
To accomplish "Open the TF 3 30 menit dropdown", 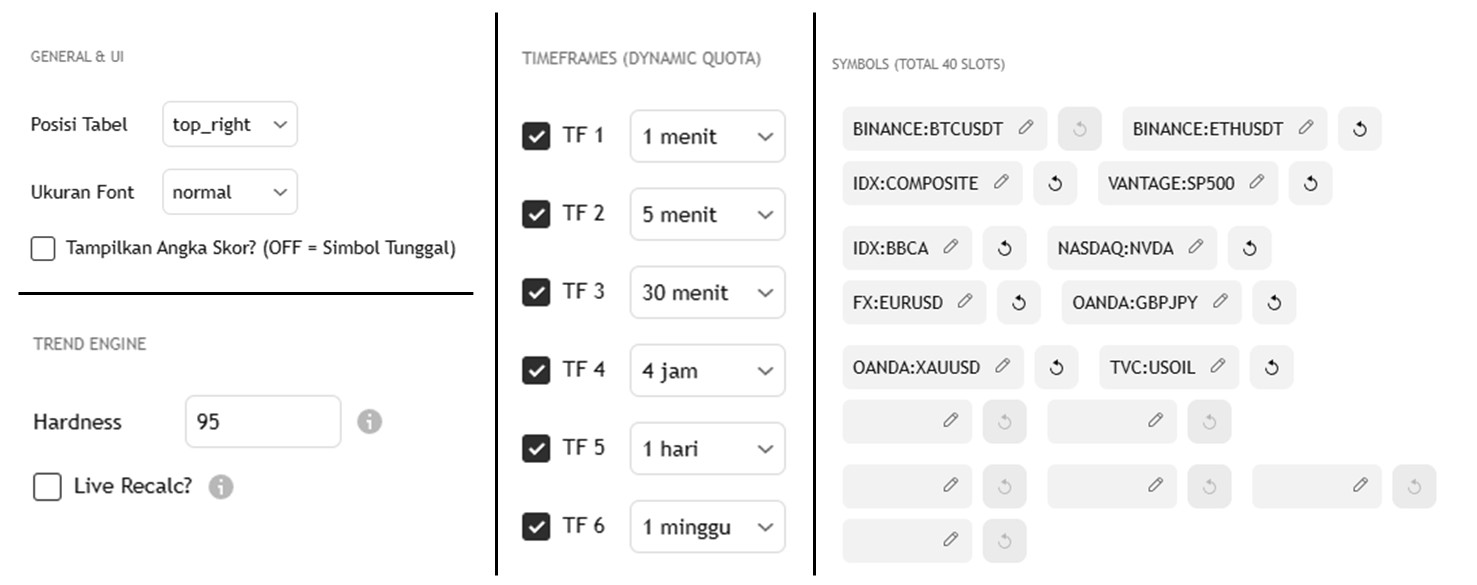I will point(707,293).
